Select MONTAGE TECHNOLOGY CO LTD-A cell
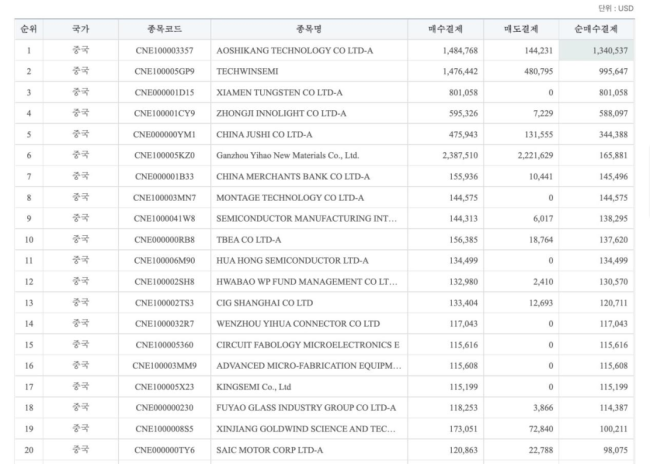The width and height of the screenshot is (650, 464). pos(309,198)
